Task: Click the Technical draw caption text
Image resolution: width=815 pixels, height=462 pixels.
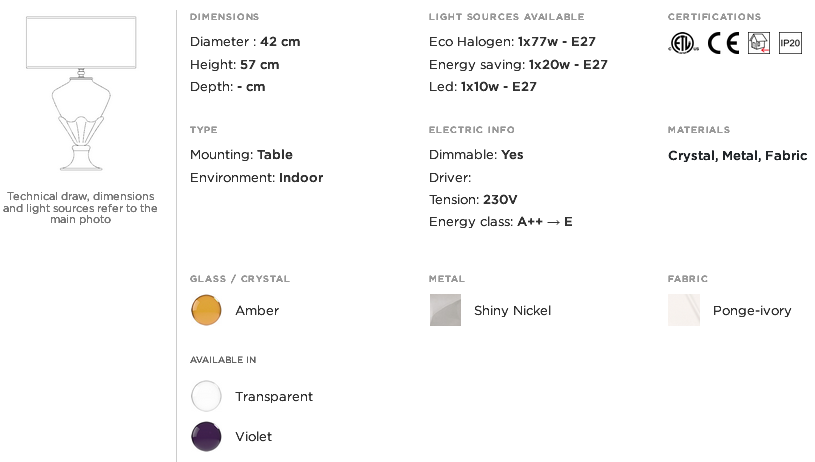Action: [80, 208]
